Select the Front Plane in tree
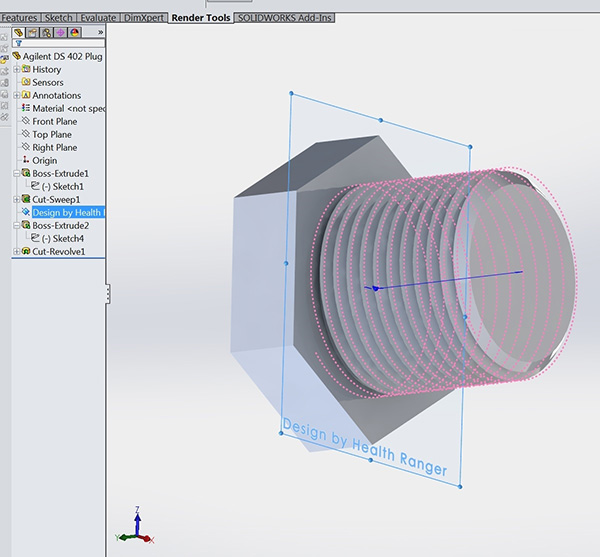Screen dimensions: 600x557 pyautogui.click(x=54, y=122)
